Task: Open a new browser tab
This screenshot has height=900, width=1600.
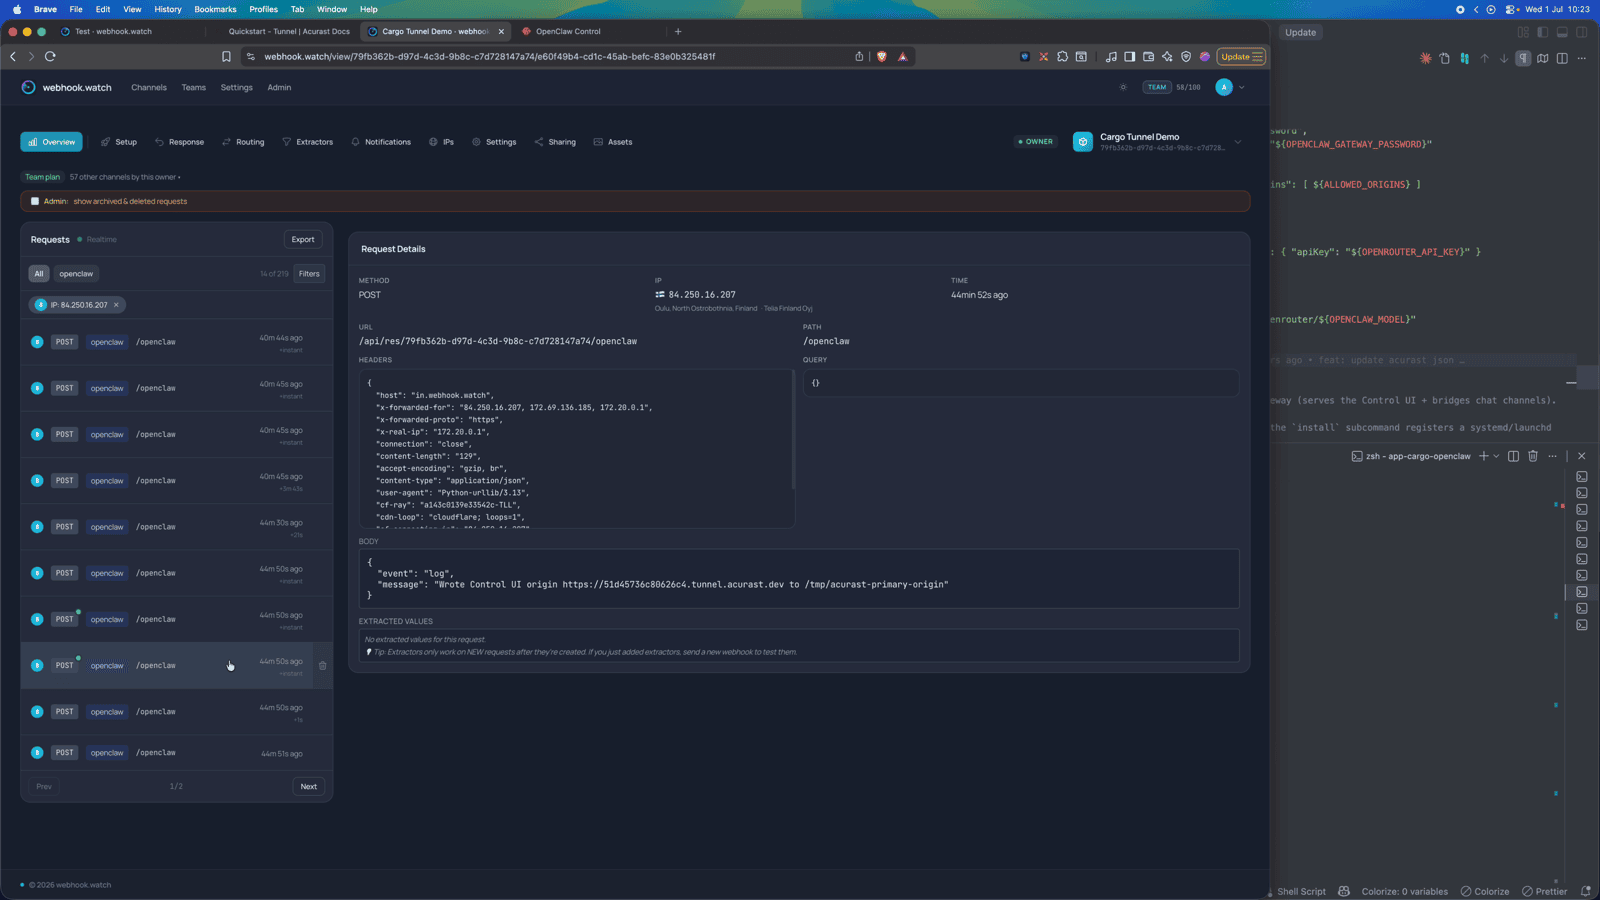Action: pos(678,31)
